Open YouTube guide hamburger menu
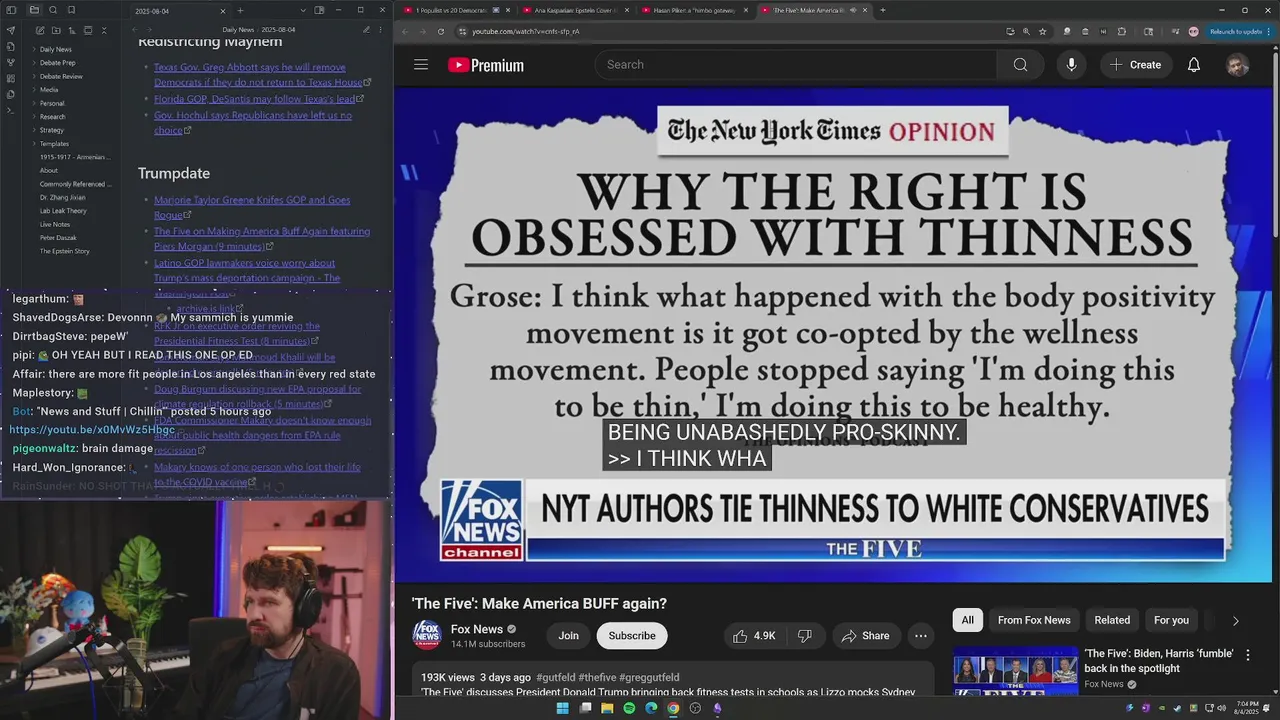 pos(421,65)
